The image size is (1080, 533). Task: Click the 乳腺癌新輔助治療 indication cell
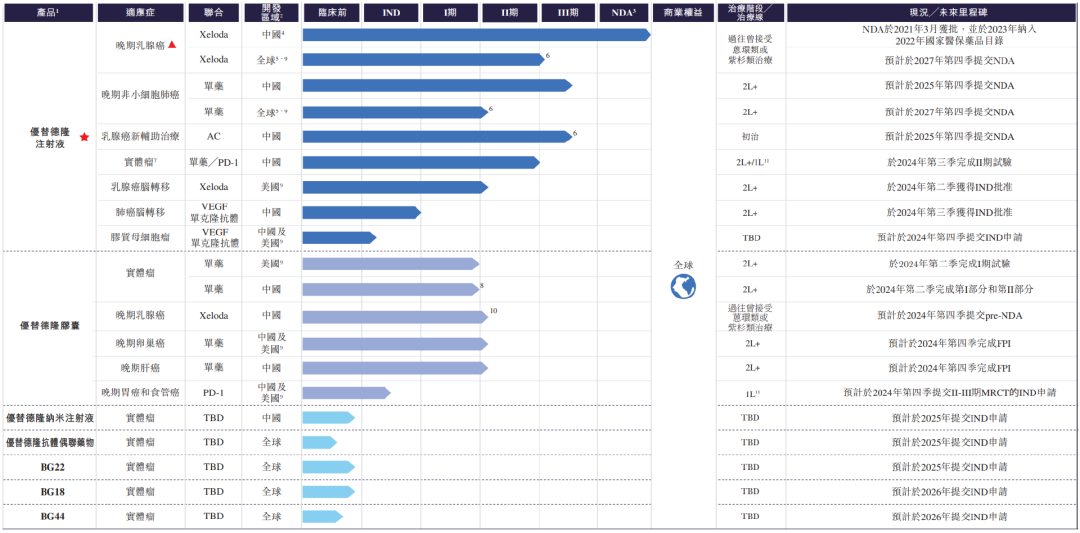pos(140,136)
